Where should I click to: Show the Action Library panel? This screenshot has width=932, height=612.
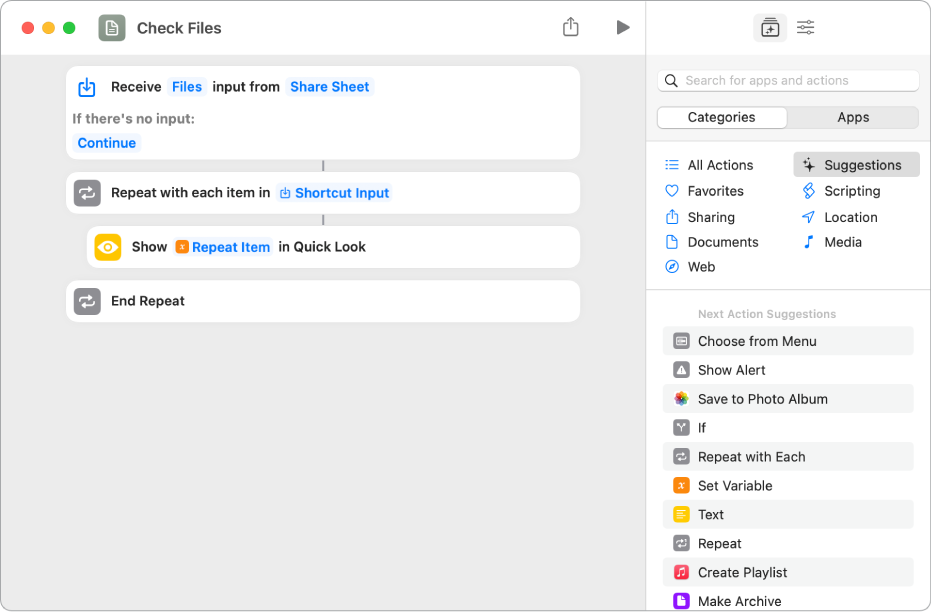tap(769, 27)
